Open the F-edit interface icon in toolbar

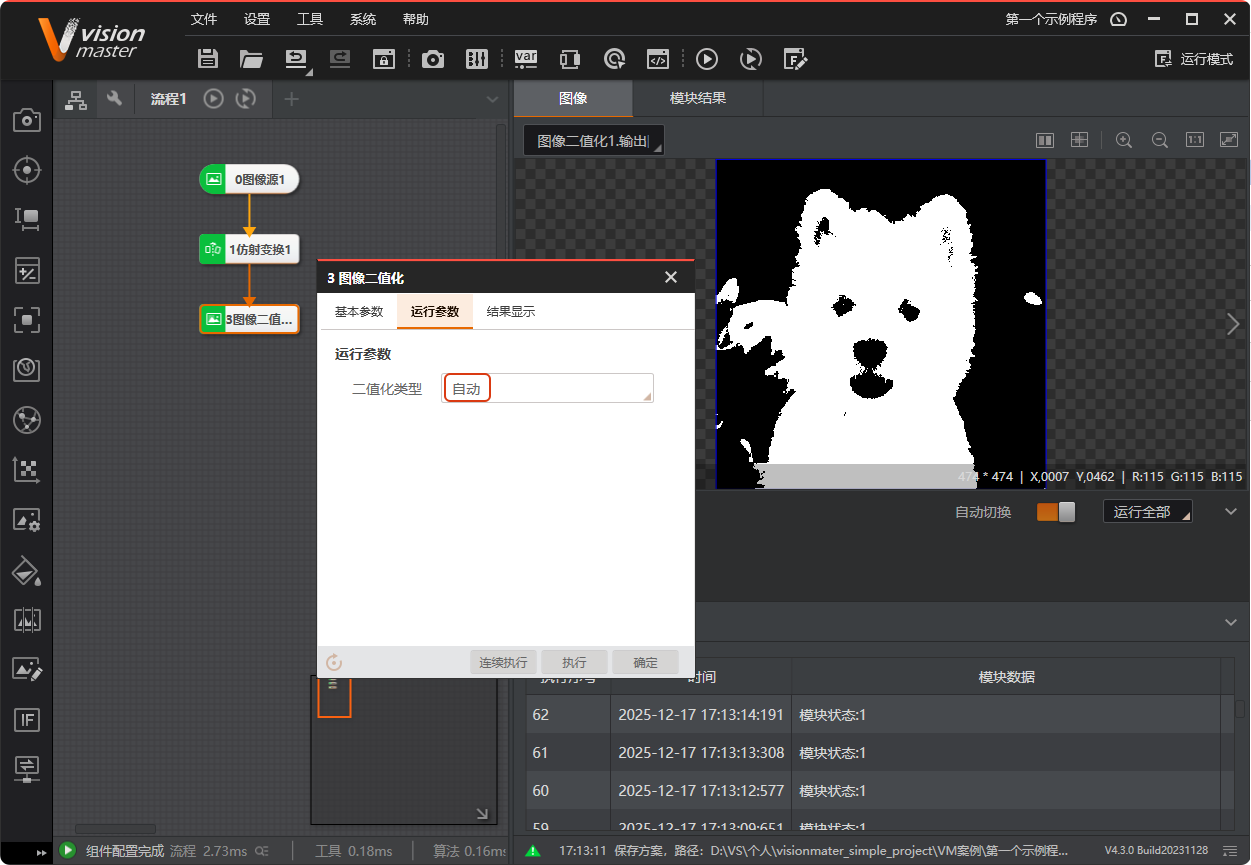(x=795, y=59)
